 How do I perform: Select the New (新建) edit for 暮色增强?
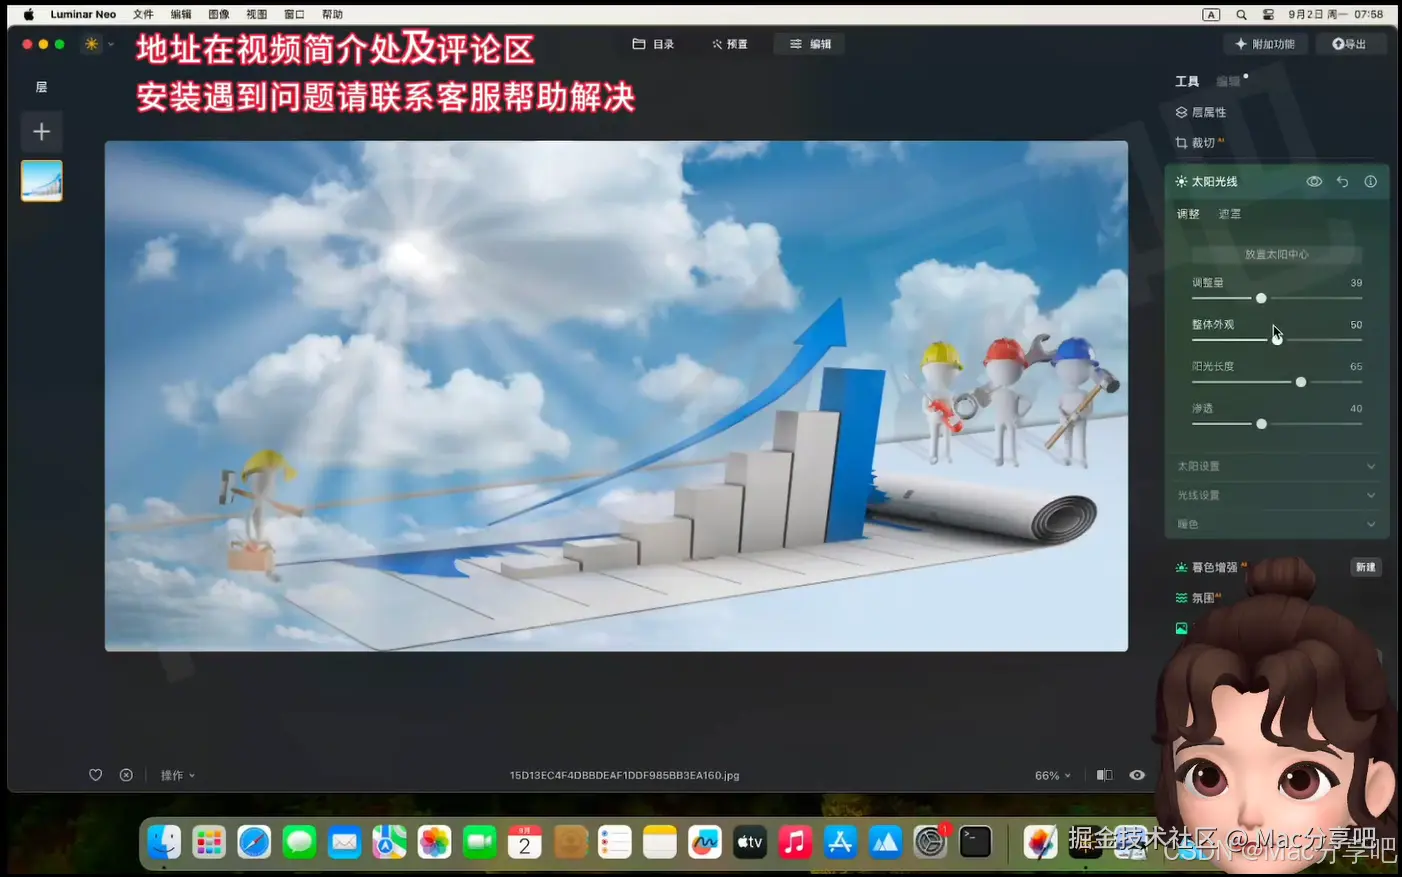1366,566
